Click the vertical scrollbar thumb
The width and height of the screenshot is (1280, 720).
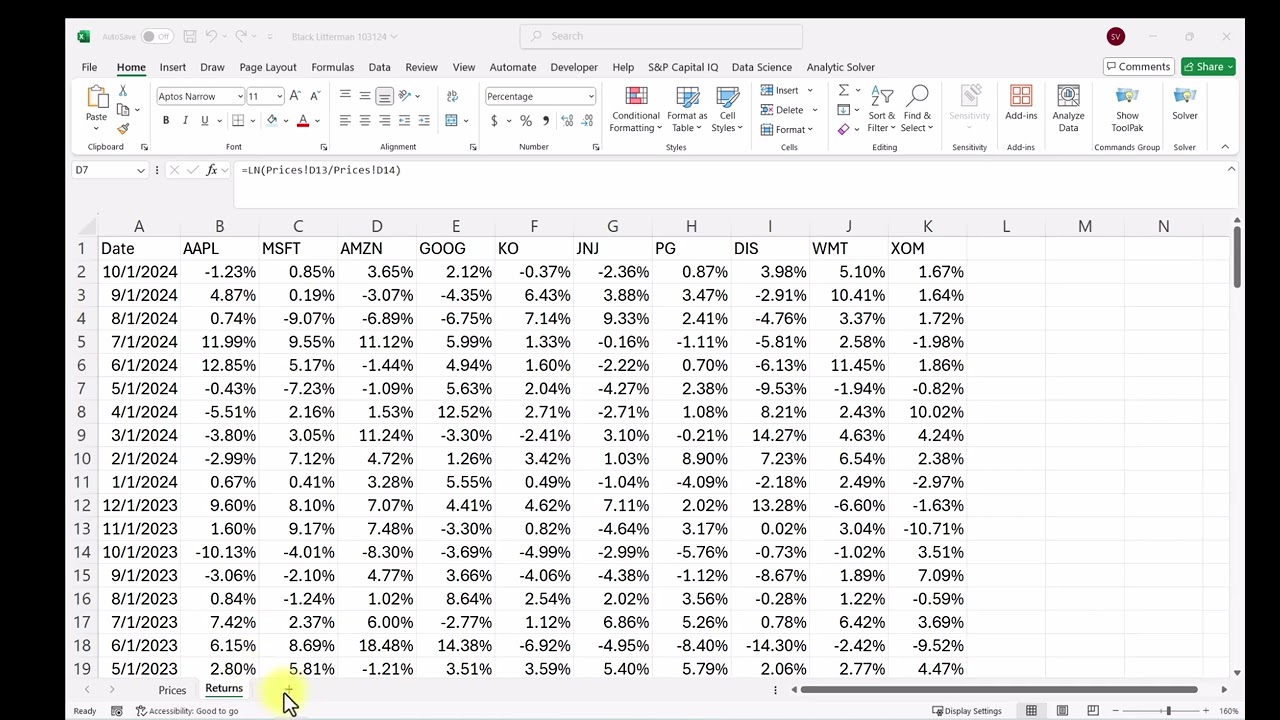pyautogui.click(x=1237, y=257)
